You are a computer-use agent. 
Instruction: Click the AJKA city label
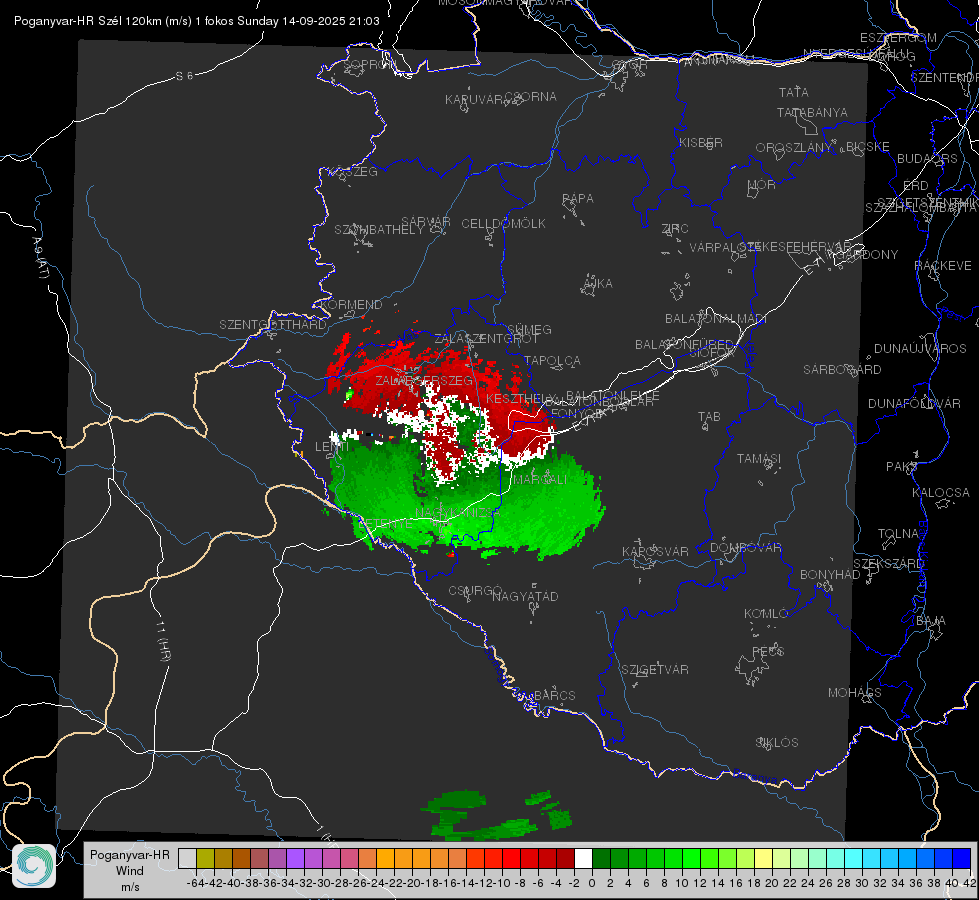click(598, 283)
